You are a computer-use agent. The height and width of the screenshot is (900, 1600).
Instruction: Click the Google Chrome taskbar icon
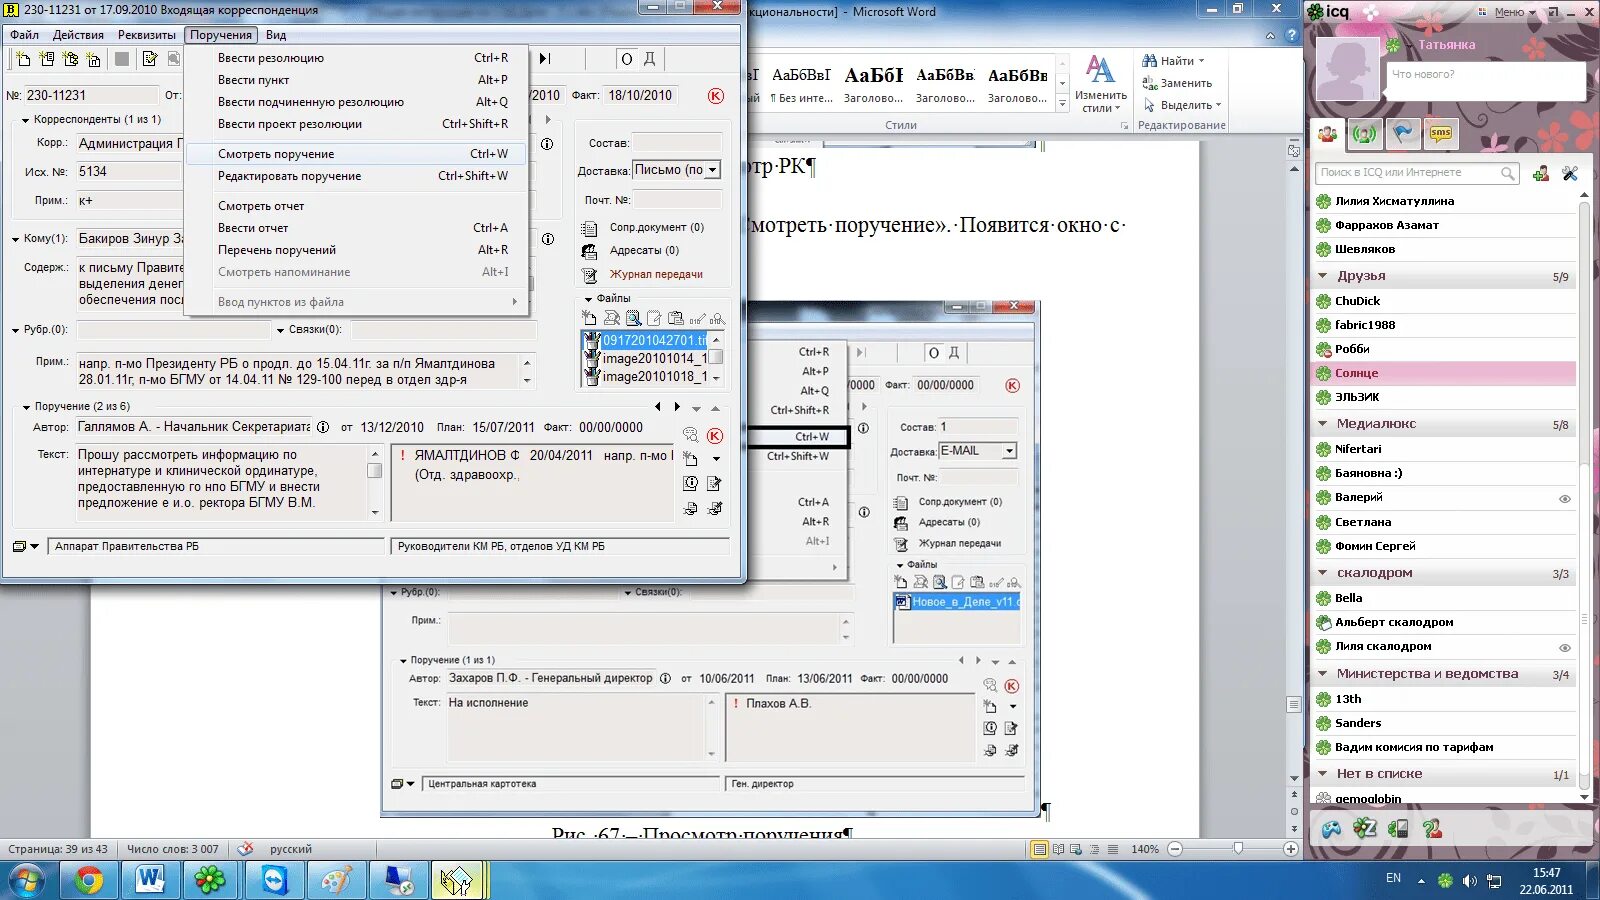(89, 880)
